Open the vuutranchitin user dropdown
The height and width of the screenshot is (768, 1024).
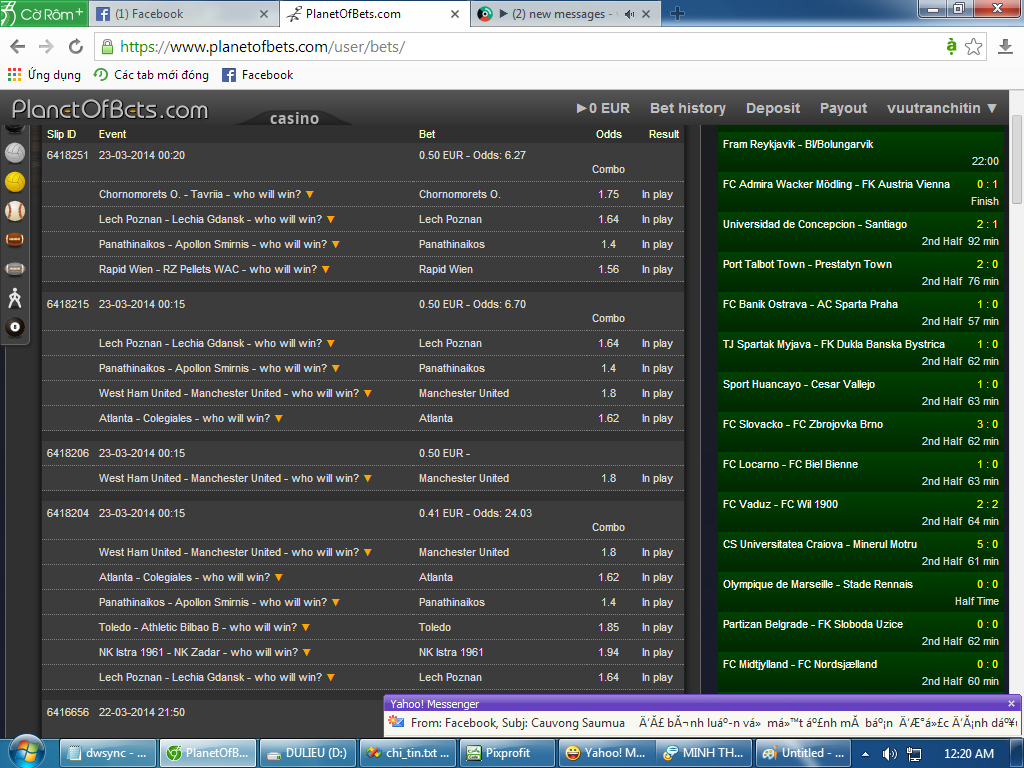(x=942, y=108)
